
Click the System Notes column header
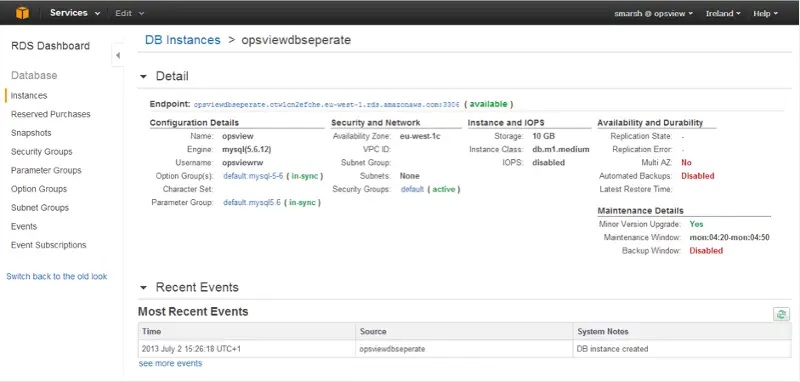click(x=682, y=331)
